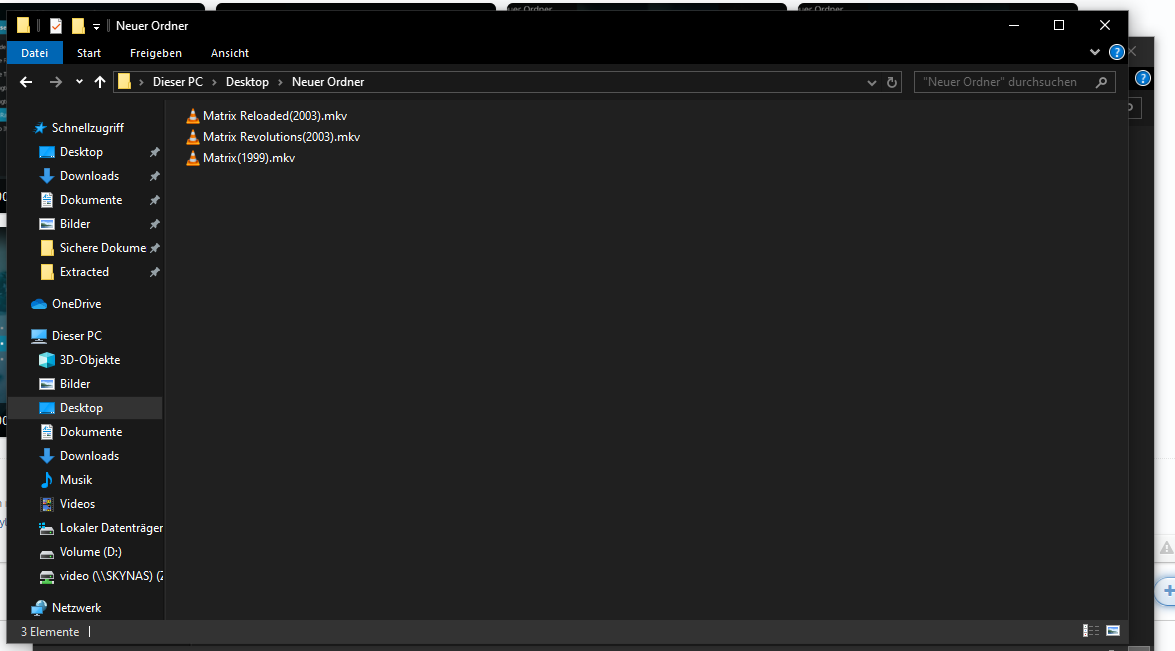Switch to details view icon in status bar

coord(1091,631)
